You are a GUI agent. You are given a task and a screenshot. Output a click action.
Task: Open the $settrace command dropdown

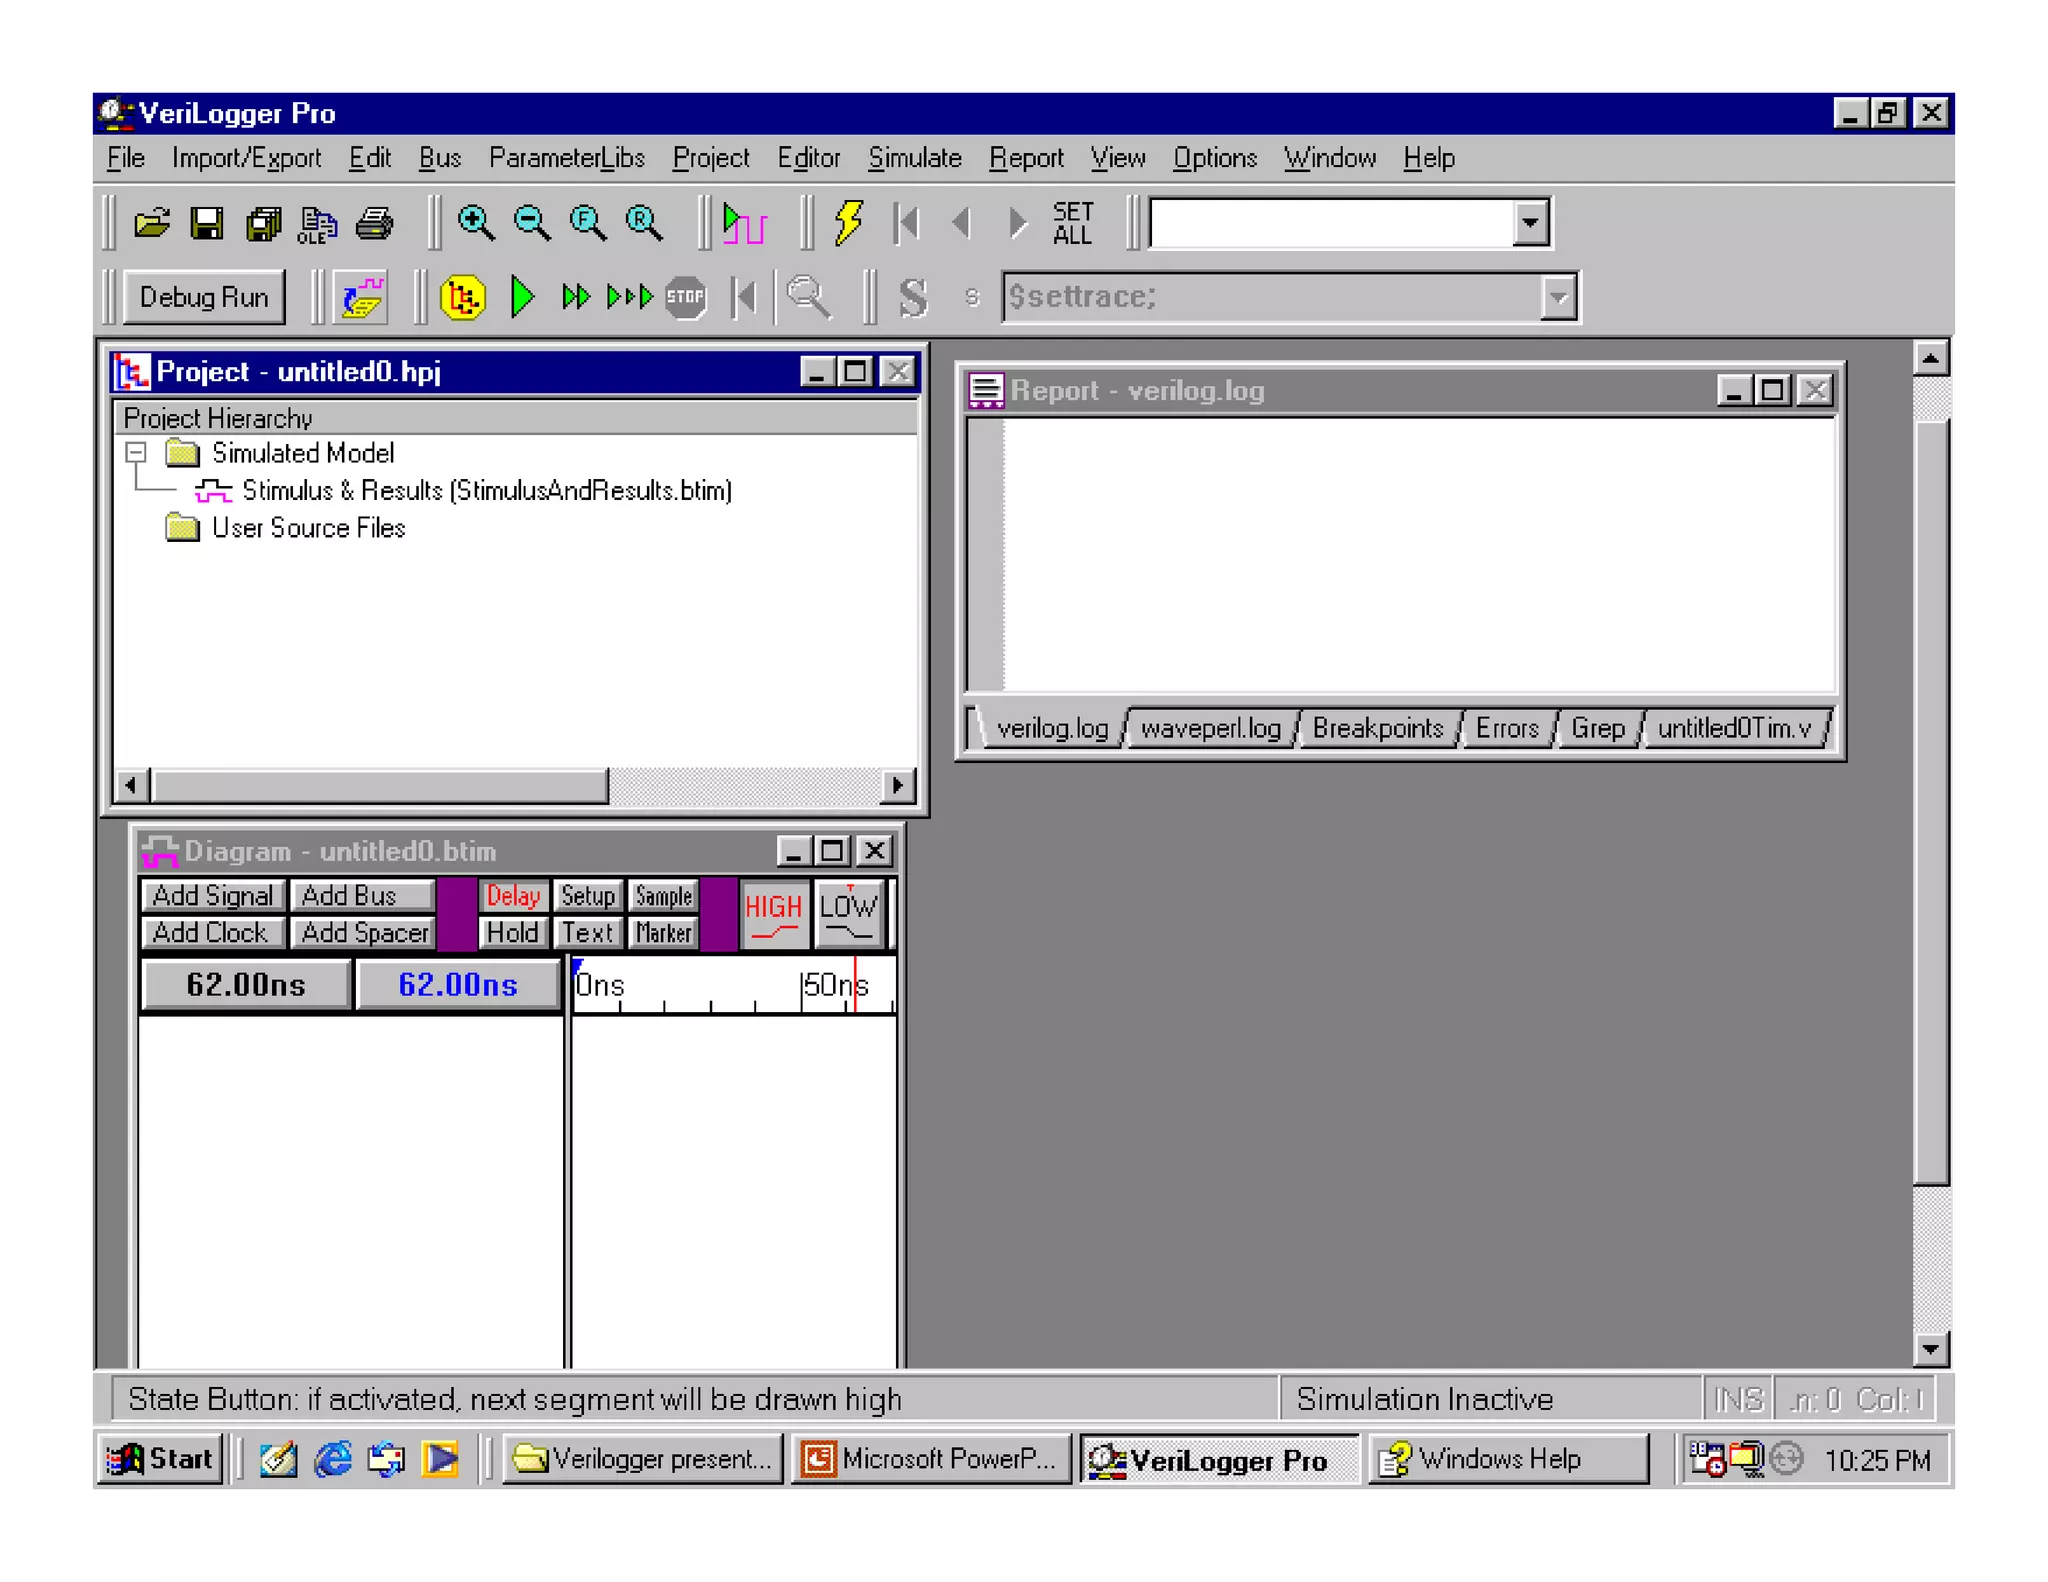click(1557, 297)
